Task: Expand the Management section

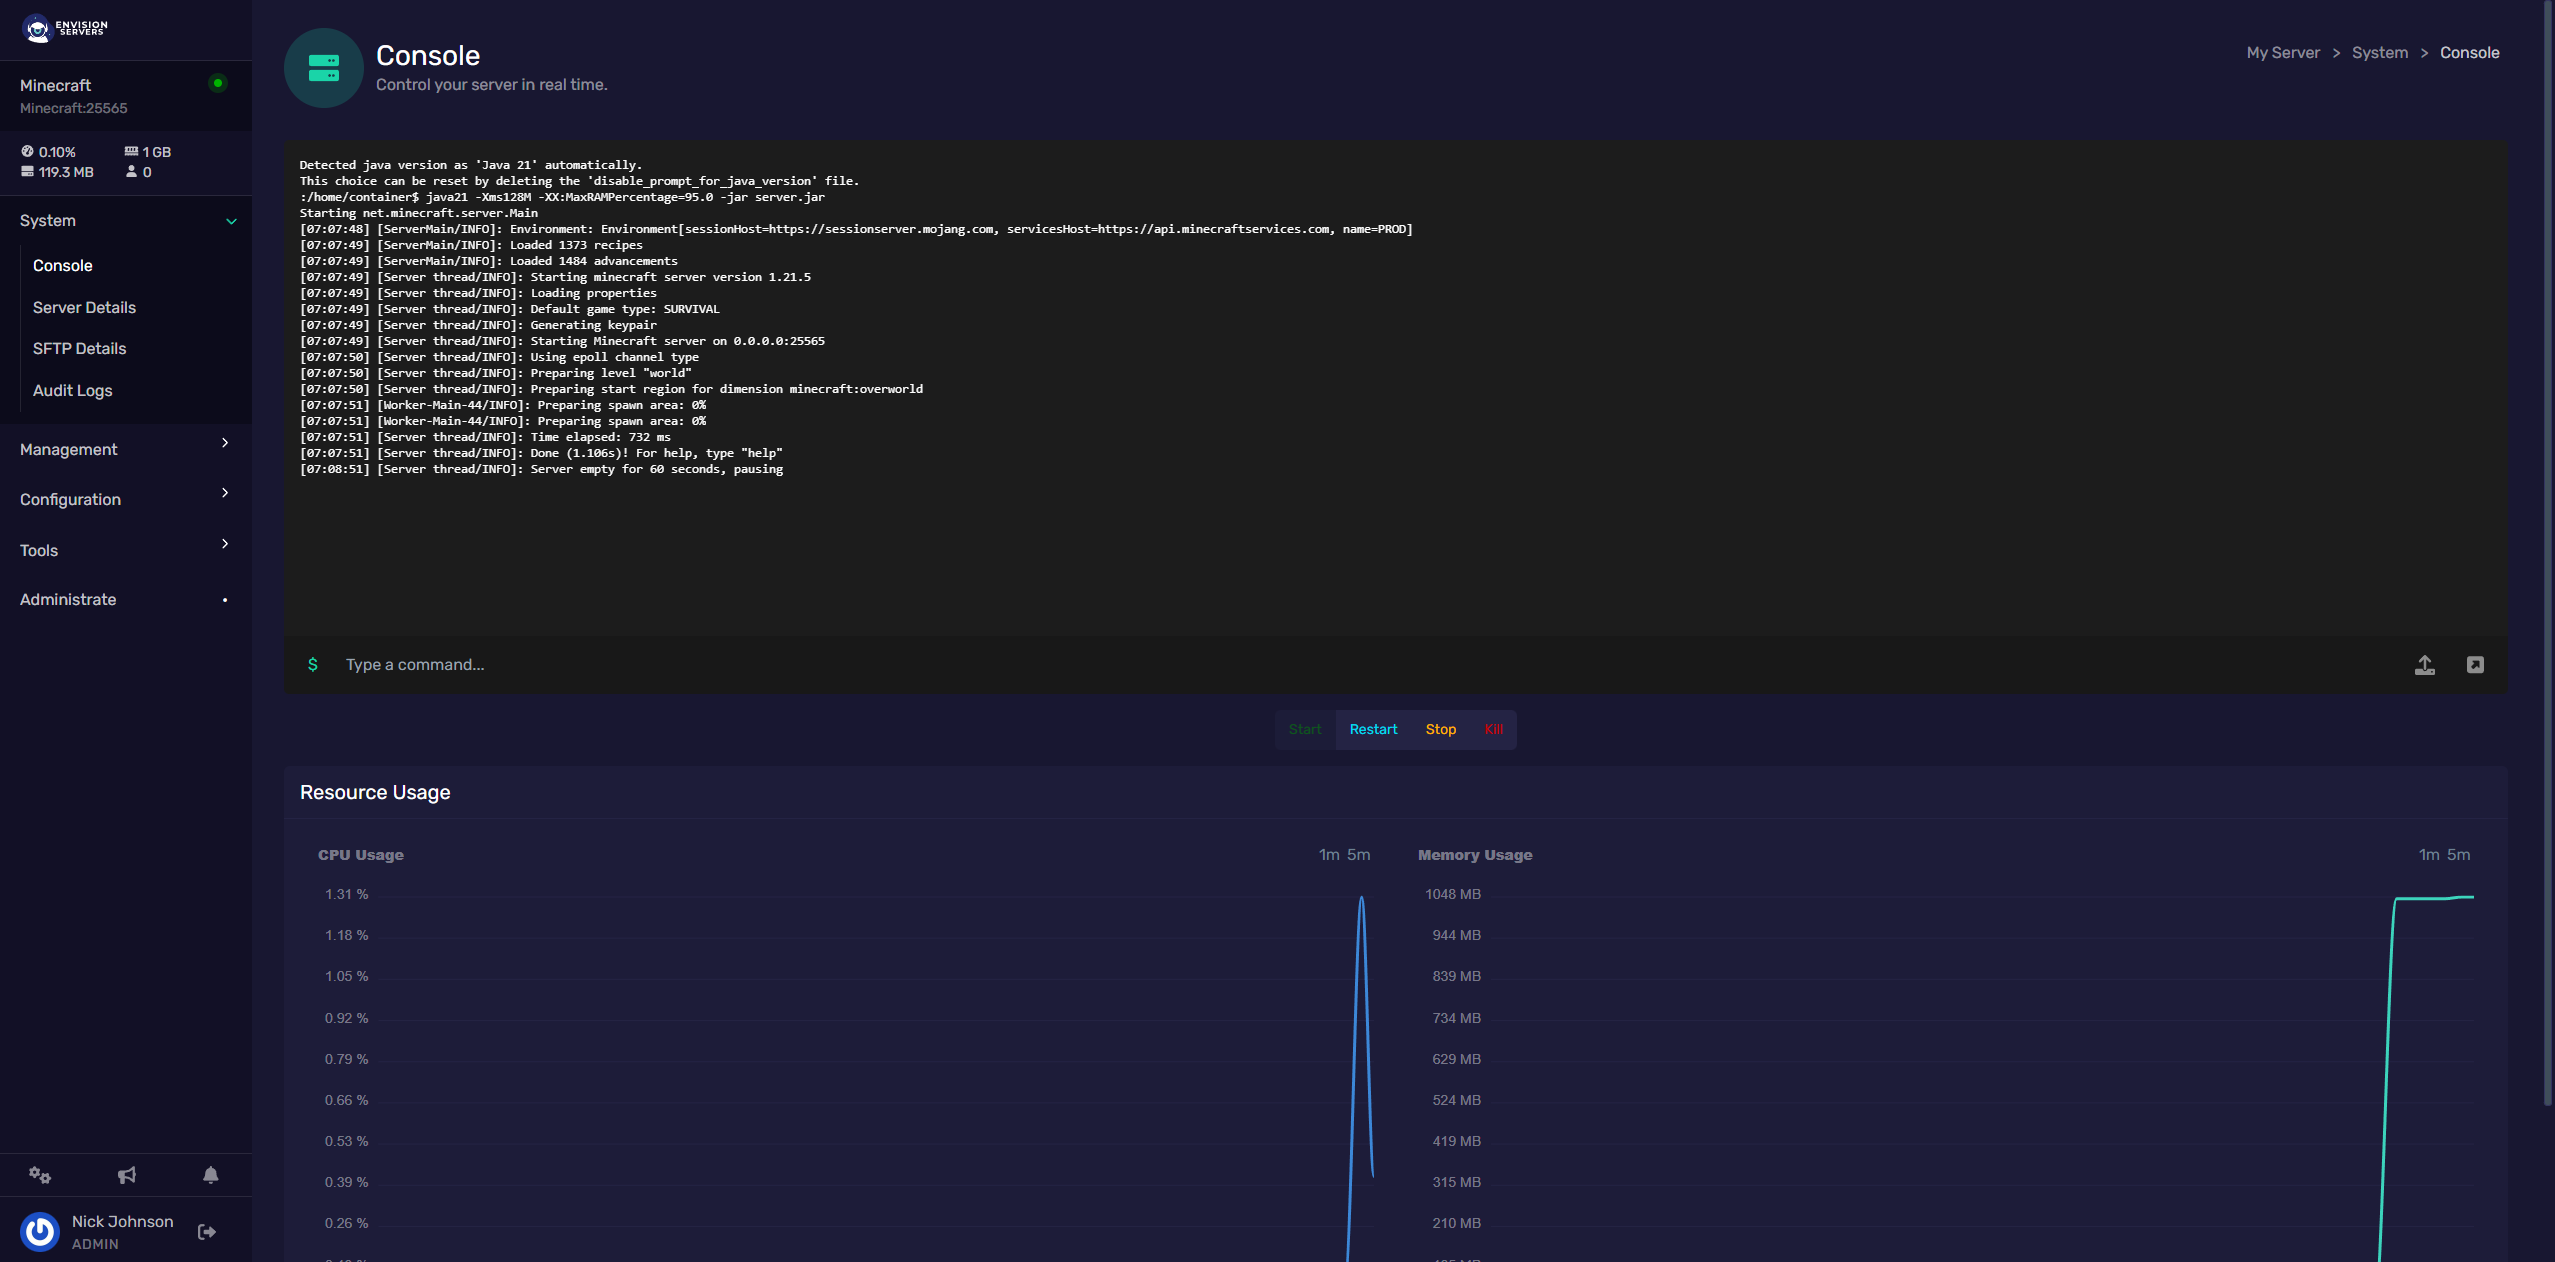Action: pos(126,449)
